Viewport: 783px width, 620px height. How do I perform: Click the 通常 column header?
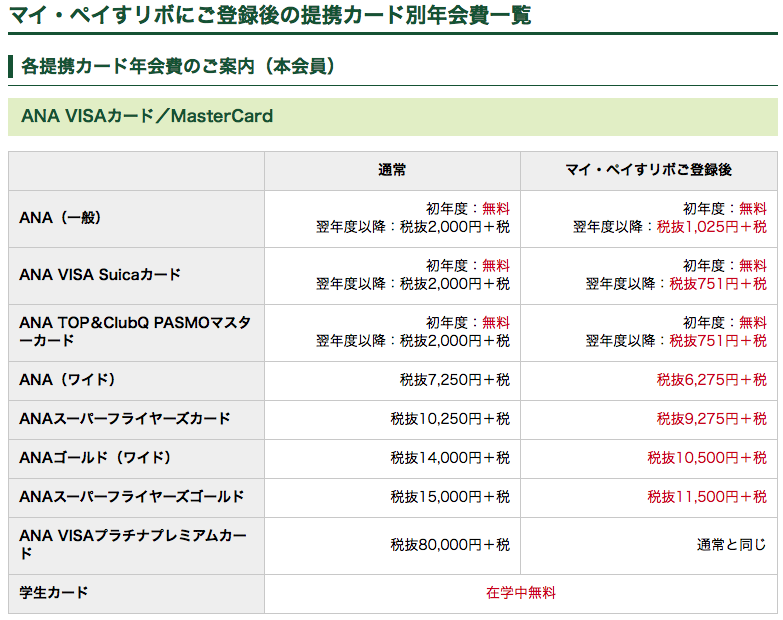pyautogui.click(x=392, y=170)
